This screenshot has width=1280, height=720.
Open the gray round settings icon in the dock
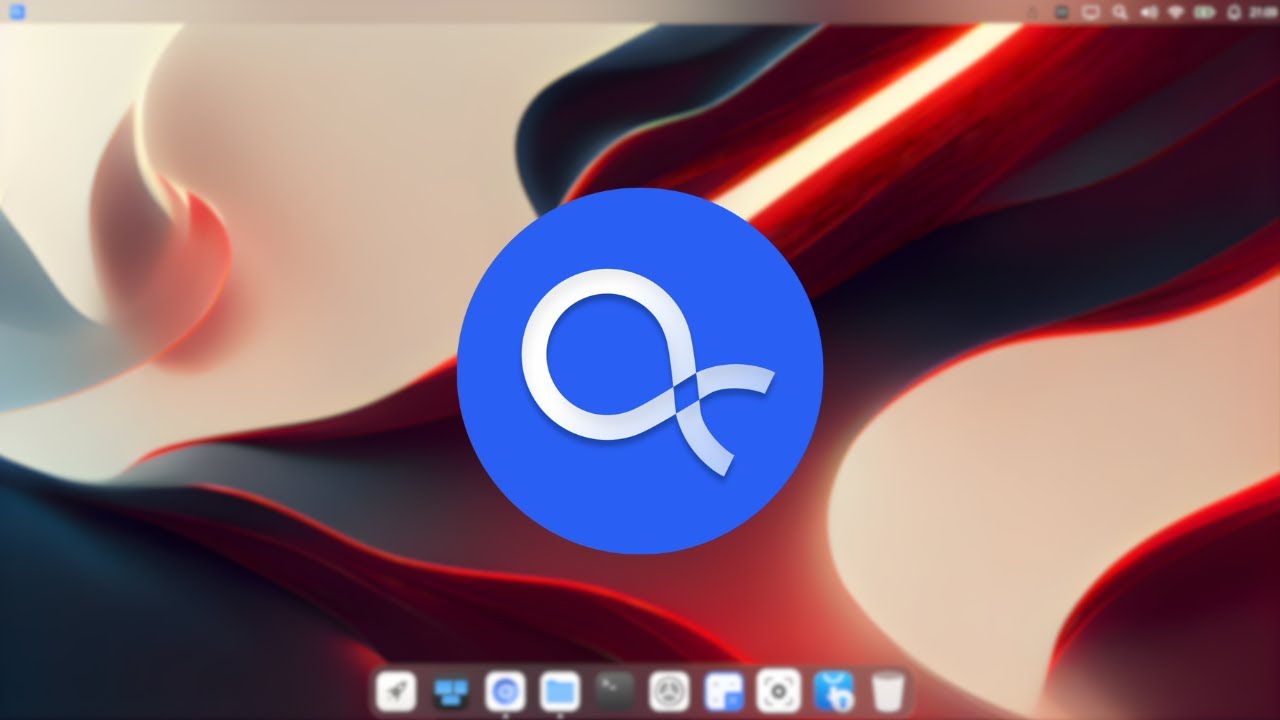click(669, 690)
